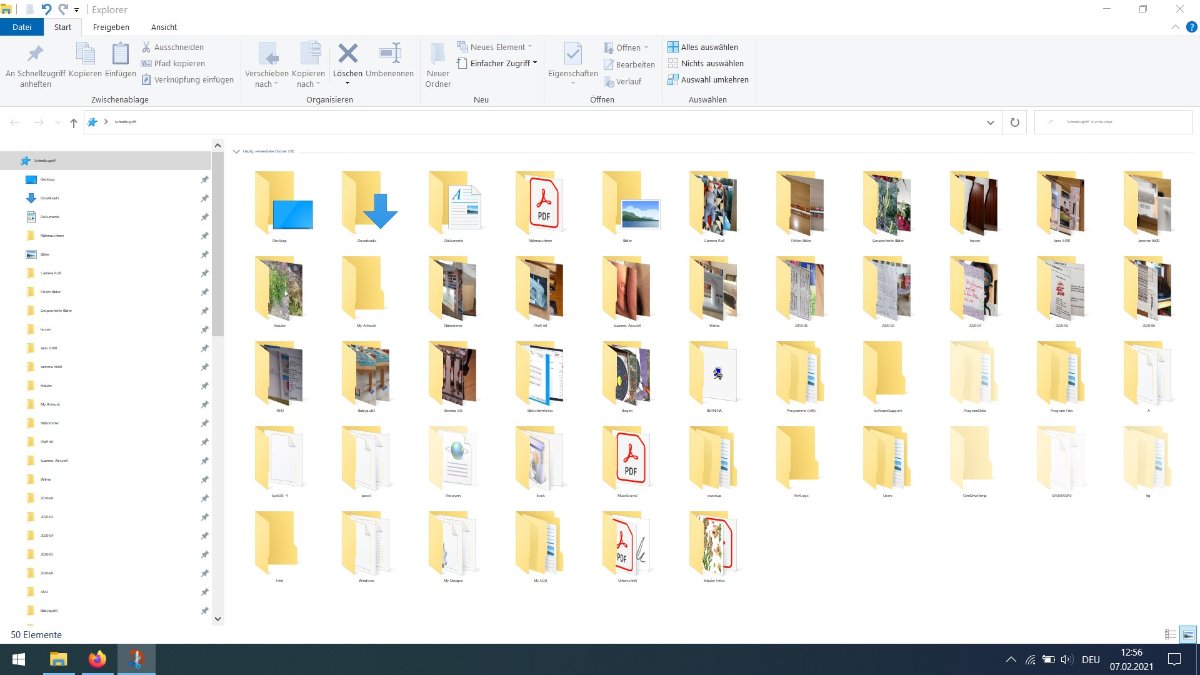The width and height of the screenshot is (1200, 675).
Task: Click the search box next to refresh
Action: pos(1113,122)
